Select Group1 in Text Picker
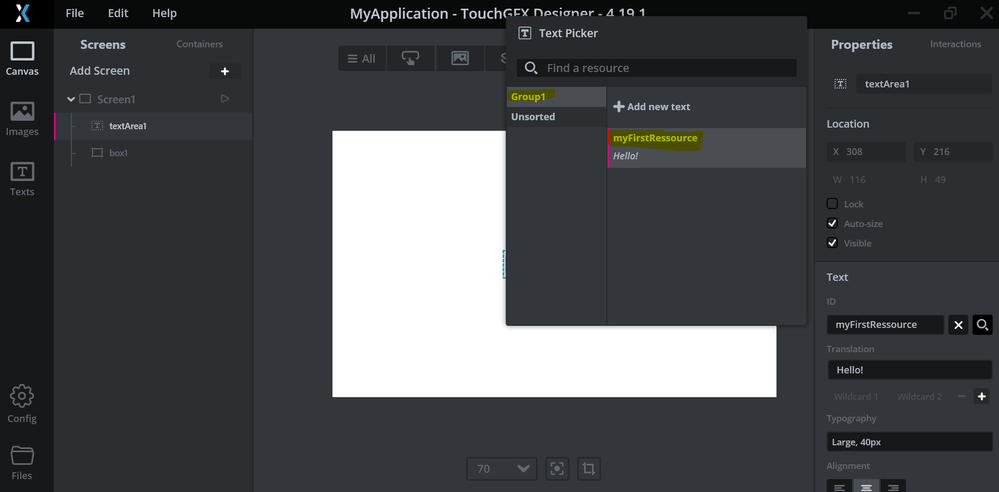This screenshot has height=492, width=999. (557, 97)
